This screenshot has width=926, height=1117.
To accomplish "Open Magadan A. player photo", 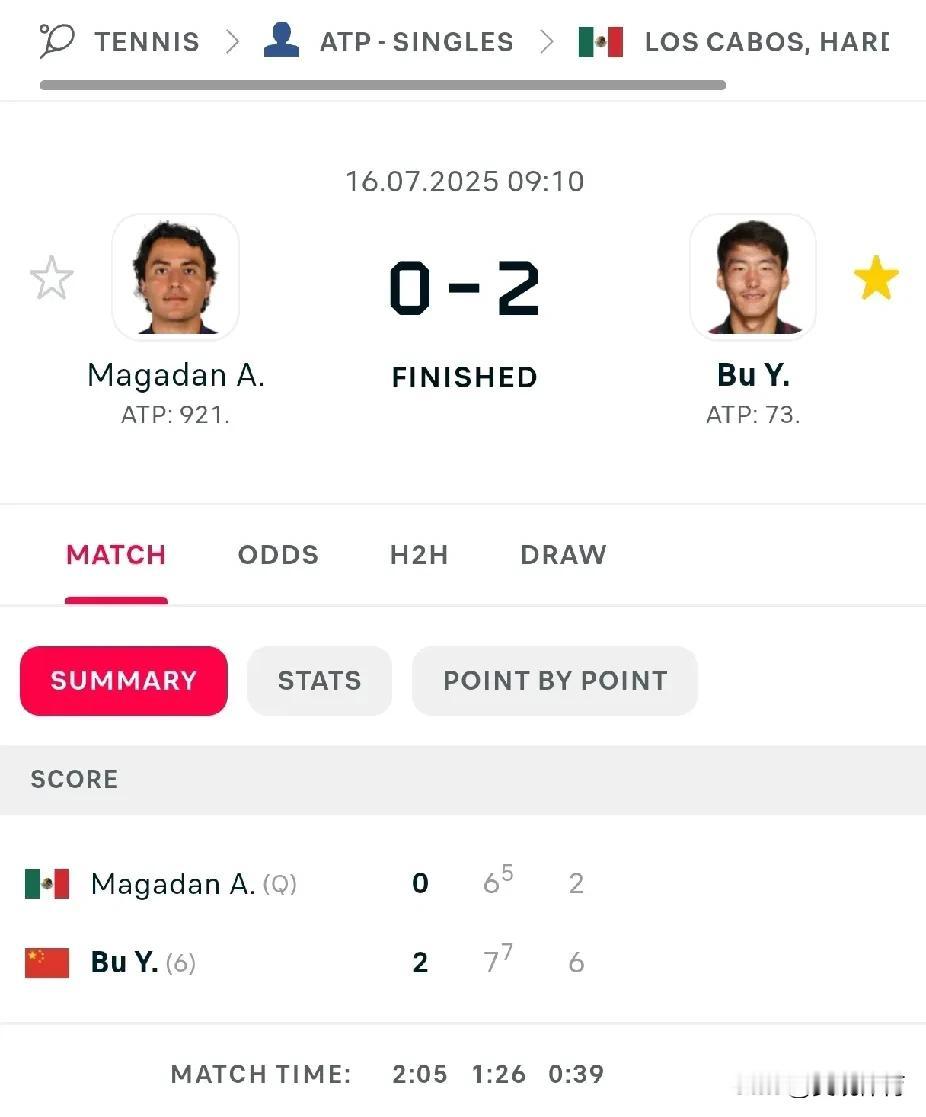I will (x=175, y=276).
